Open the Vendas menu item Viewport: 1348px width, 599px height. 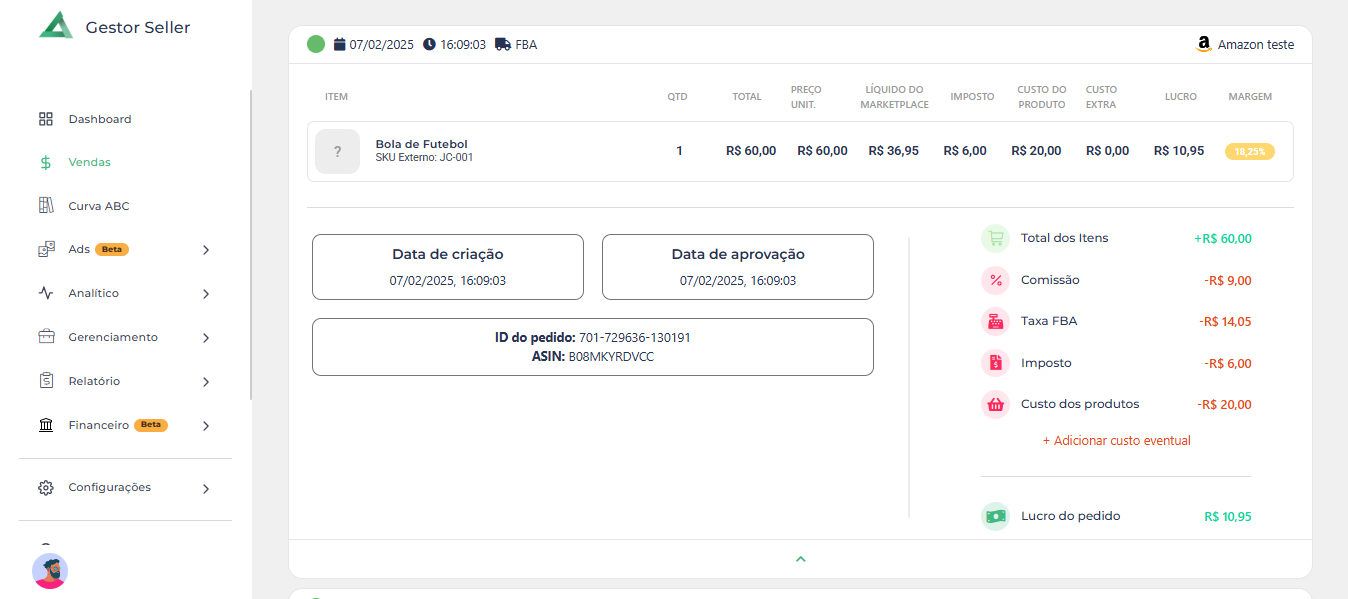(89, 162)
